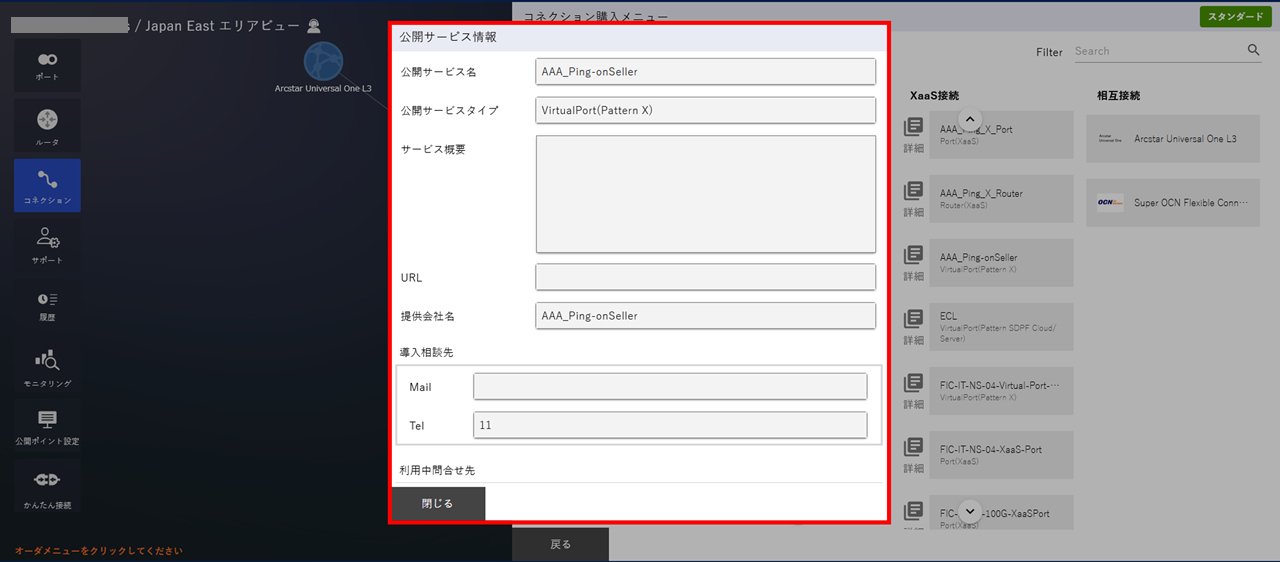Image resolution: width=1280 pixels, height=562 pixels.
Task: Click the Filter search input field
Action: tap(1158, 51)
